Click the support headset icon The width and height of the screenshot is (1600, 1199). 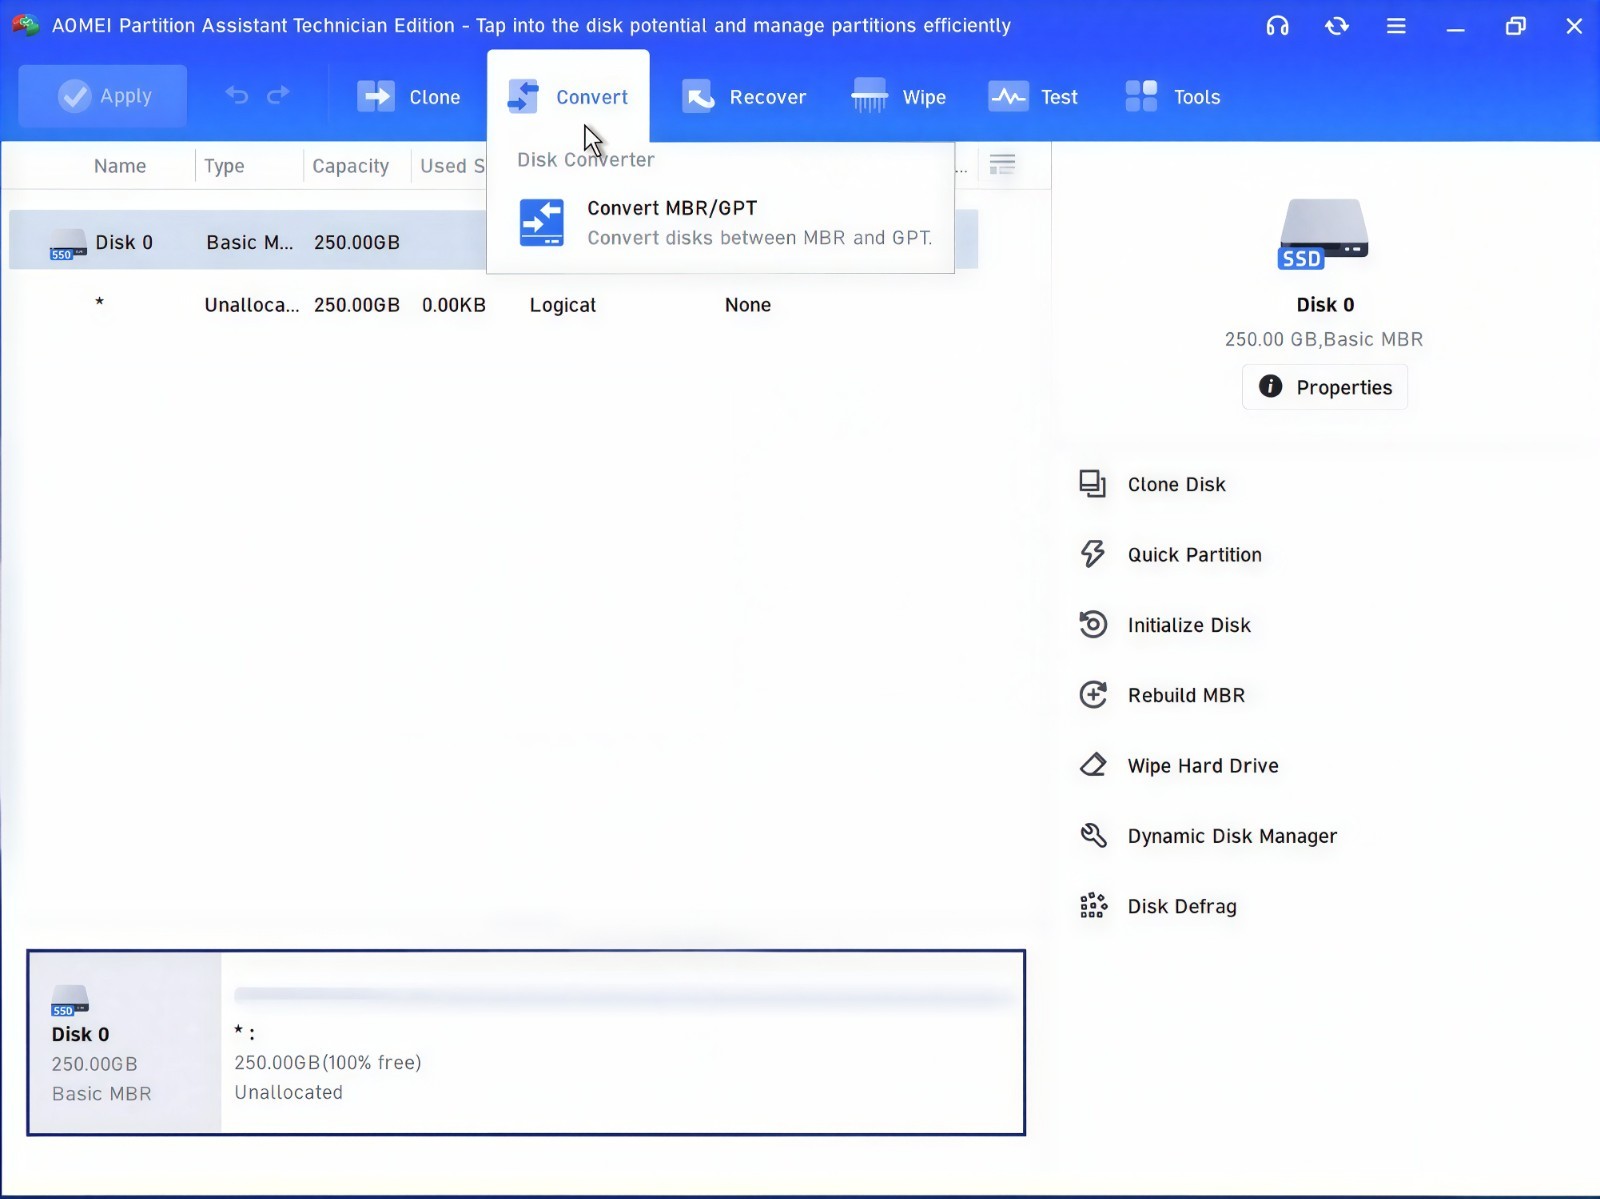pyautogui.click(x=1277, y=26)
